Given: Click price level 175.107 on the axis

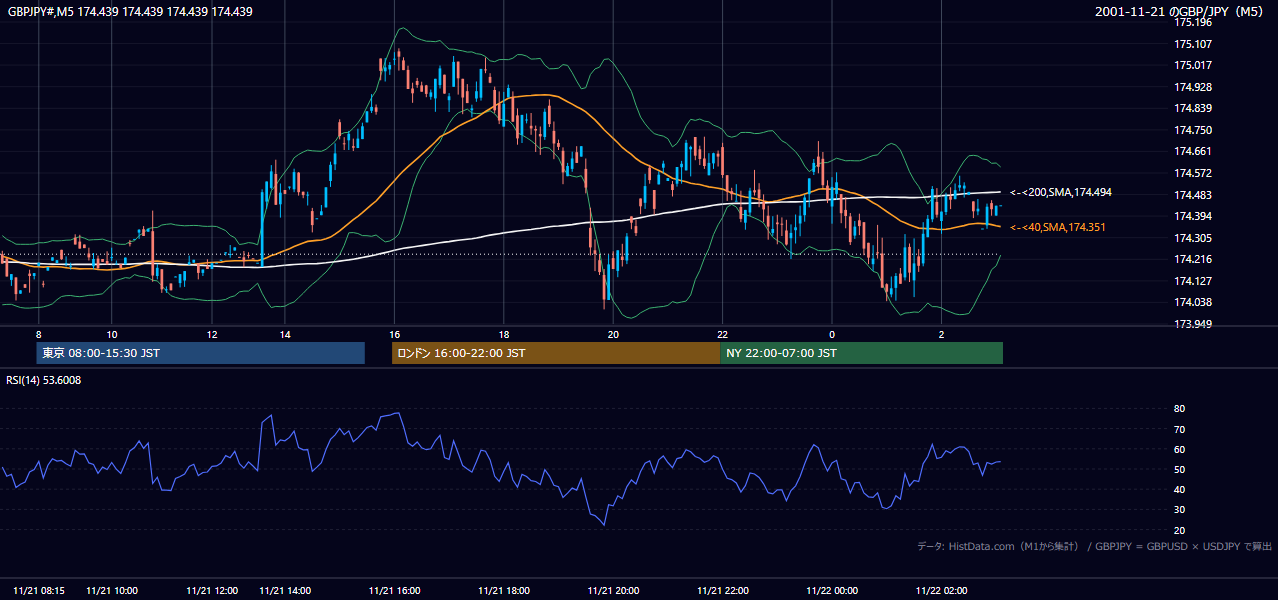Looking at the screenshot, I should 1193,44.
